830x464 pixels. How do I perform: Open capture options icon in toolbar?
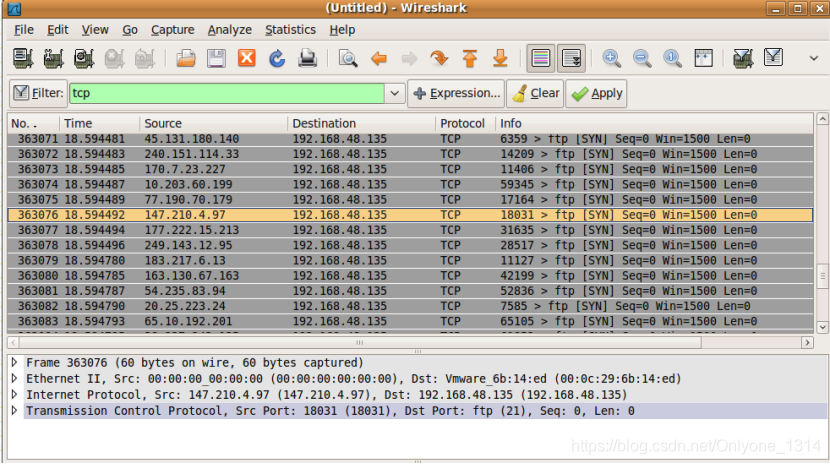click(53, 58)
